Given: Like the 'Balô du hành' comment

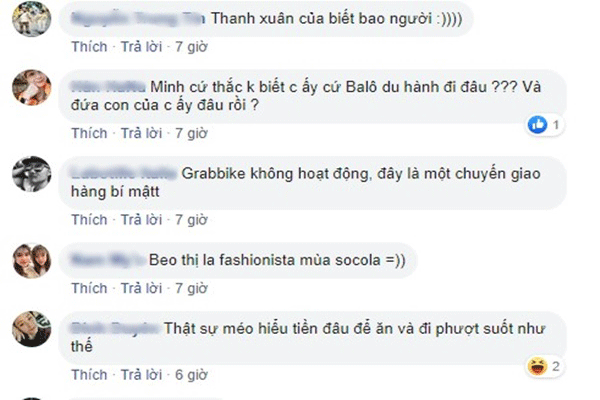Looking at the screenshot, I should click(90, 133).
